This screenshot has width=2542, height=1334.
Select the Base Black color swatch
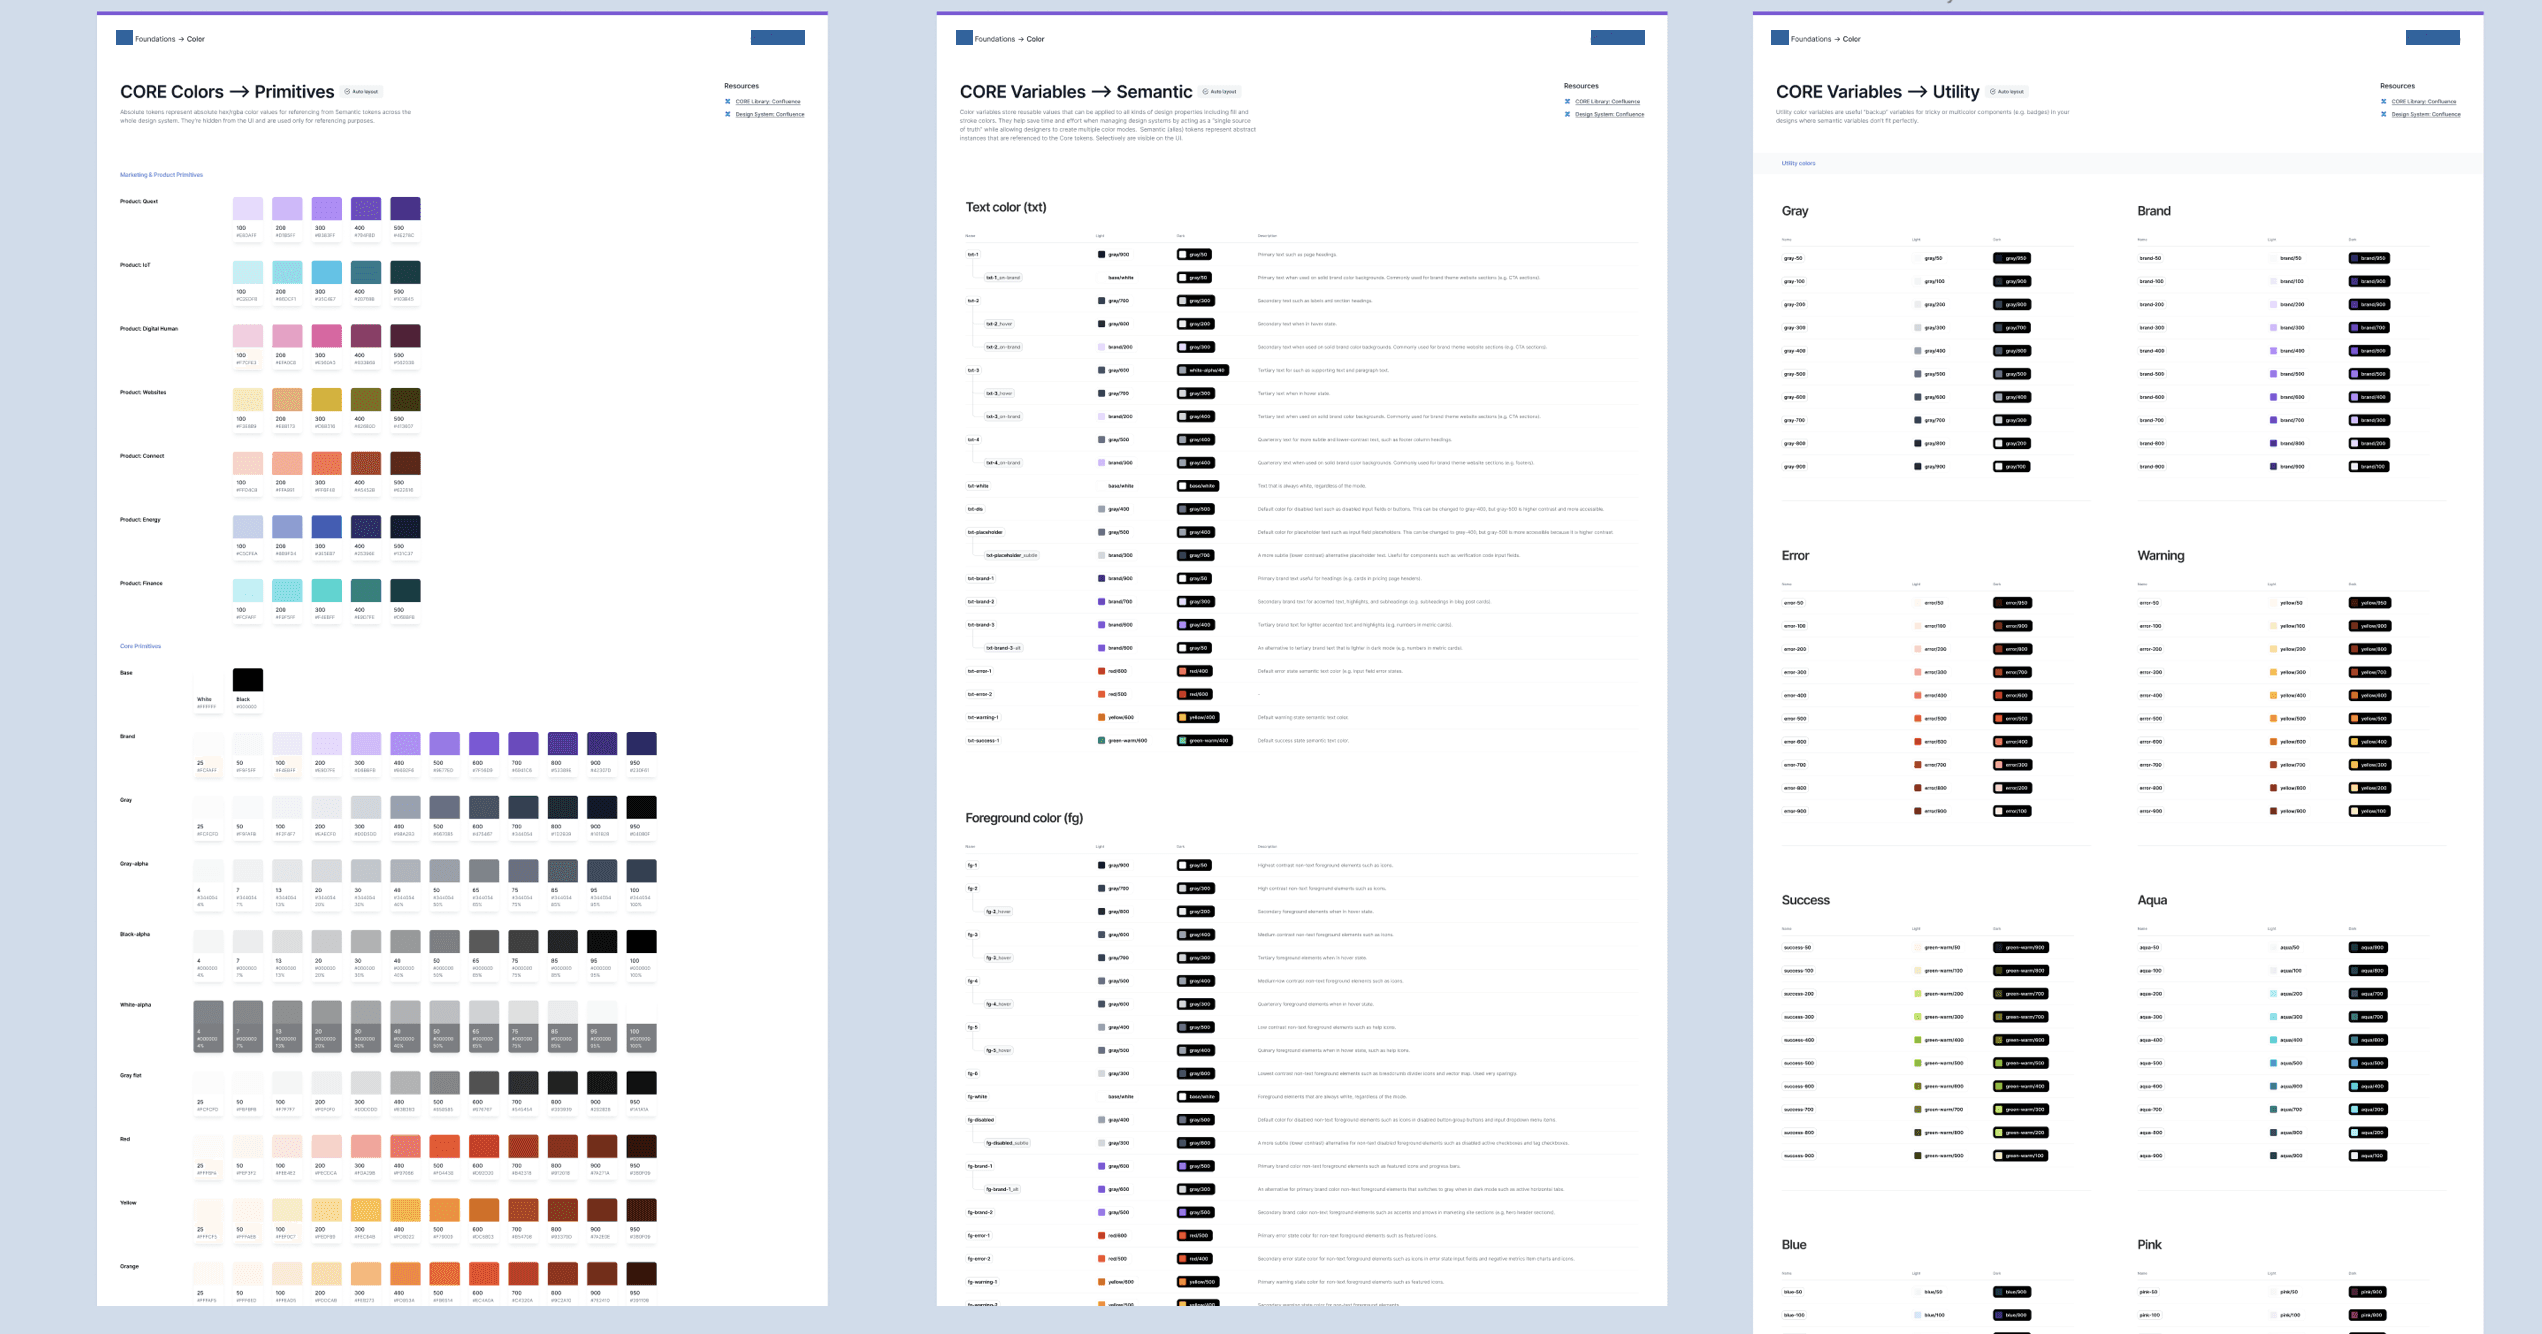(x=248, y=680)
